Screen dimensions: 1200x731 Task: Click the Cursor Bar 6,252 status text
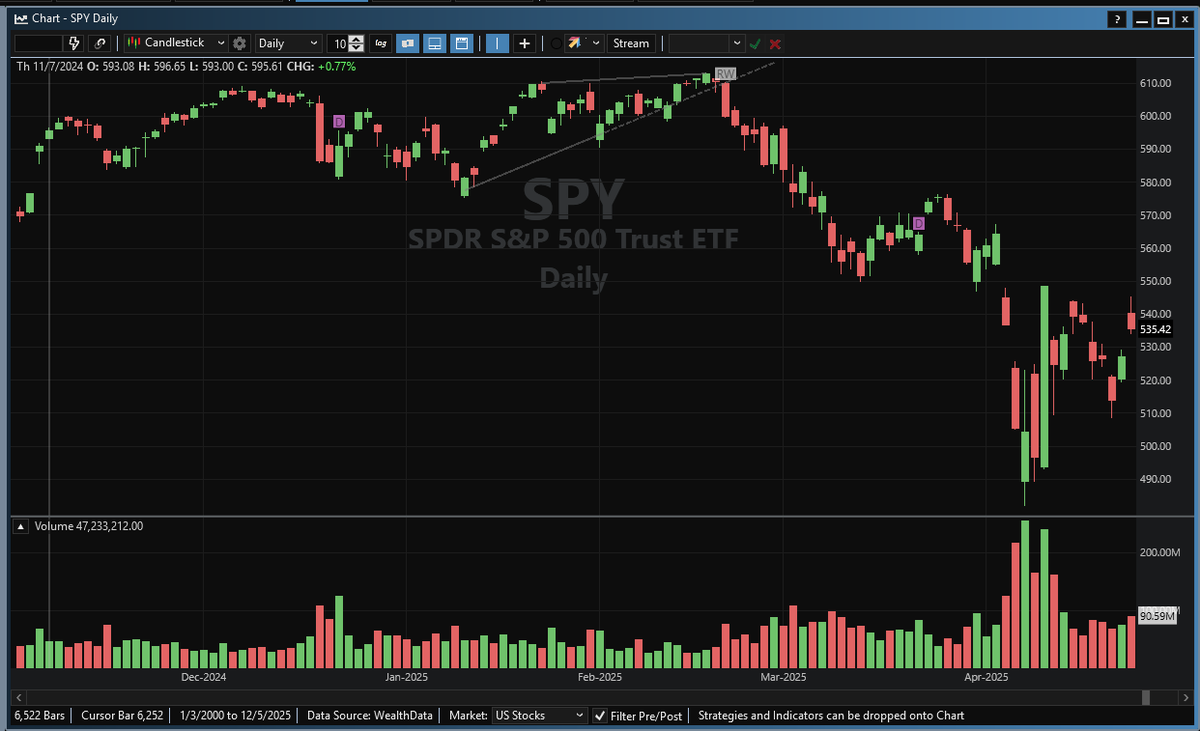(120, 716)
